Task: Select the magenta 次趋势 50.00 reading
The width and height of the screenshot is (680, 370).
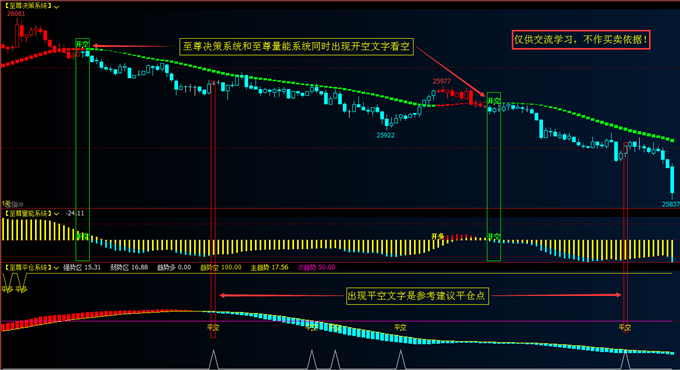Action: 316,268
